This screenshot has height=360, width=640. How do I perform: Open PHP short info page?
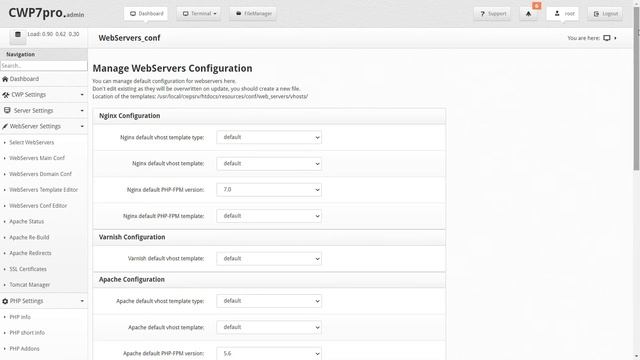[x=27, y=333]
